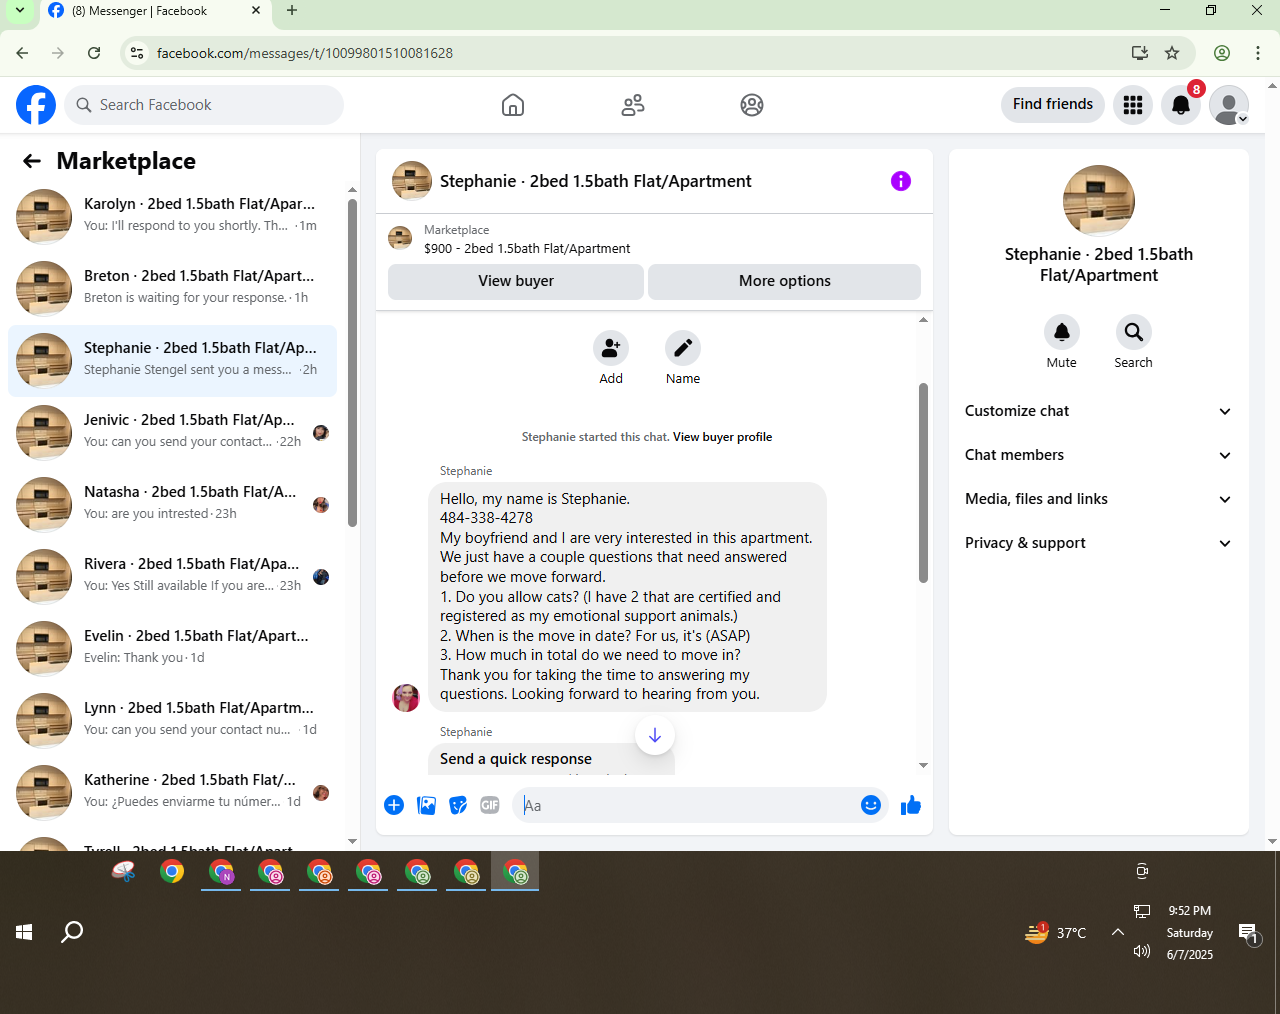The height and width of the screenshot is (1014, 1280).
Task: Open Lynn's apartment conversation
Action: pyautogui.click(x=172, y=720)
